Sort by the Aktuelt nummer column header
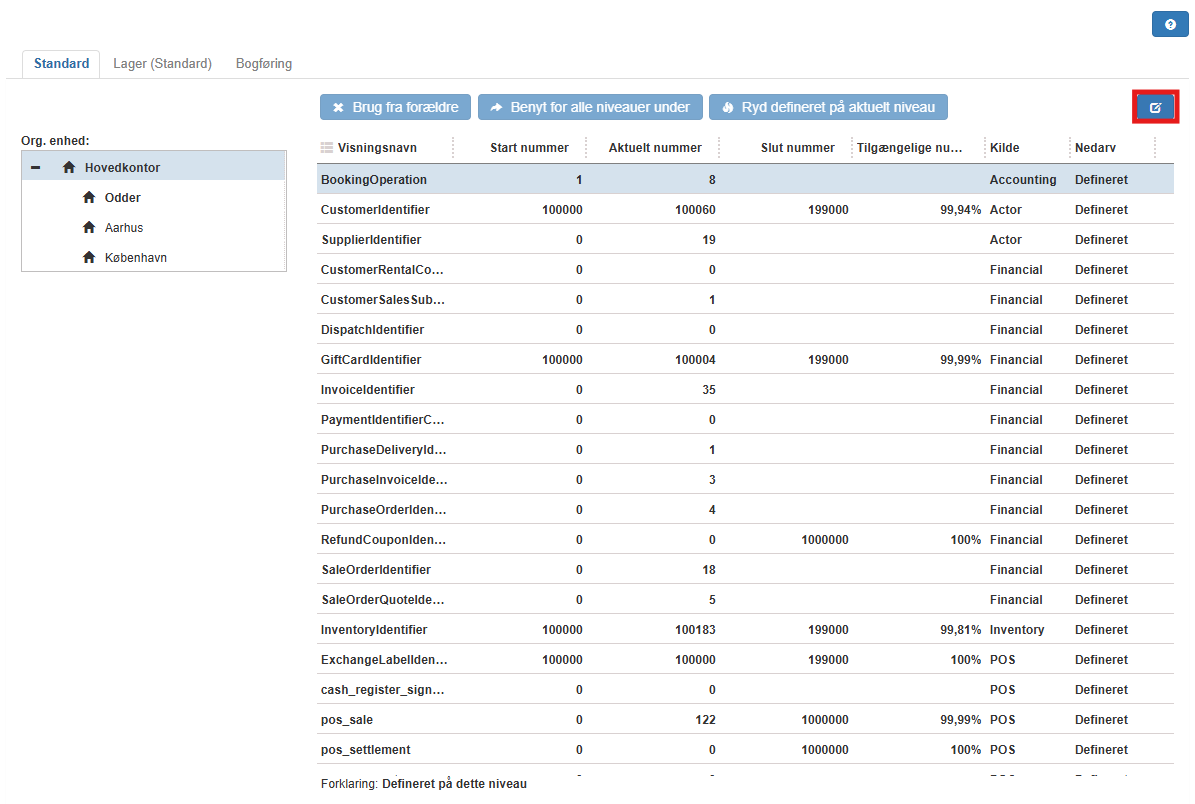 pos(653,148)
